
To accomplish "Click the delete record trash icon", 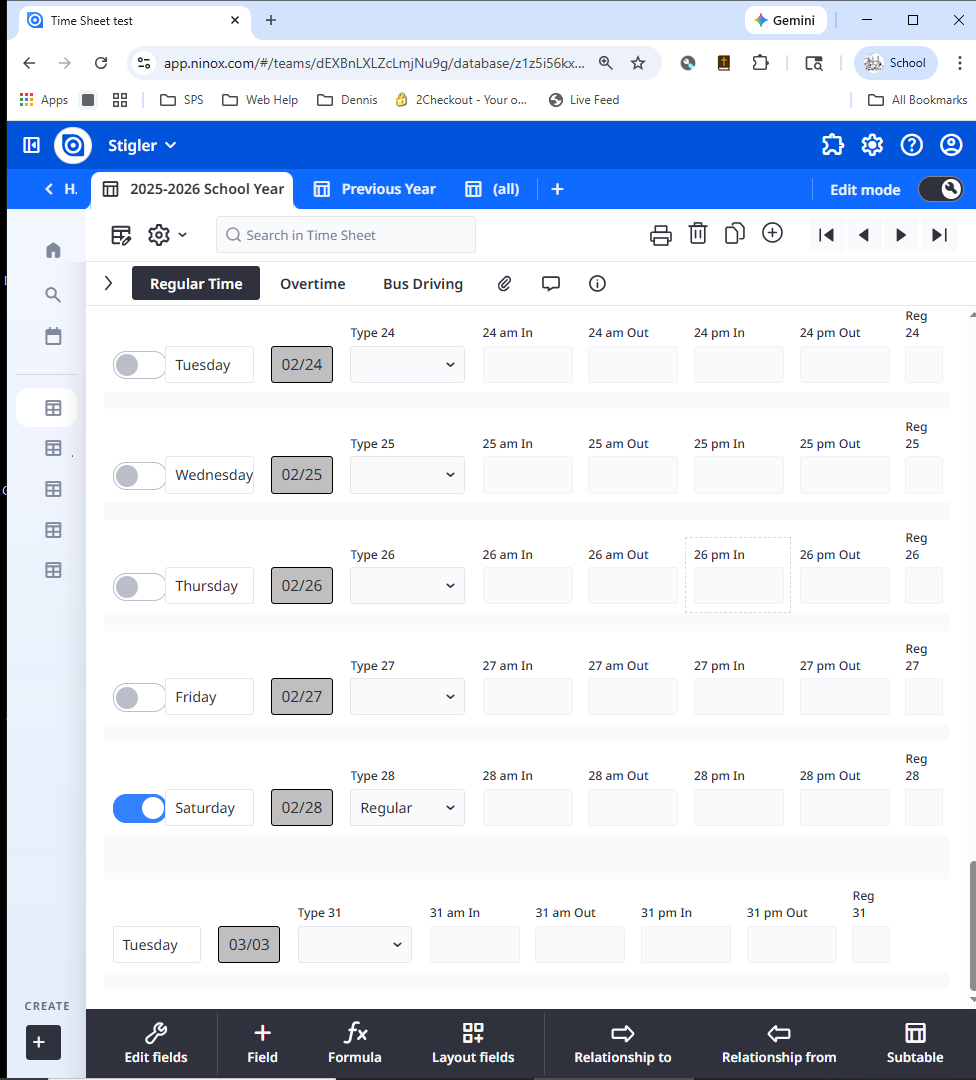I will (x=698, y=234).
